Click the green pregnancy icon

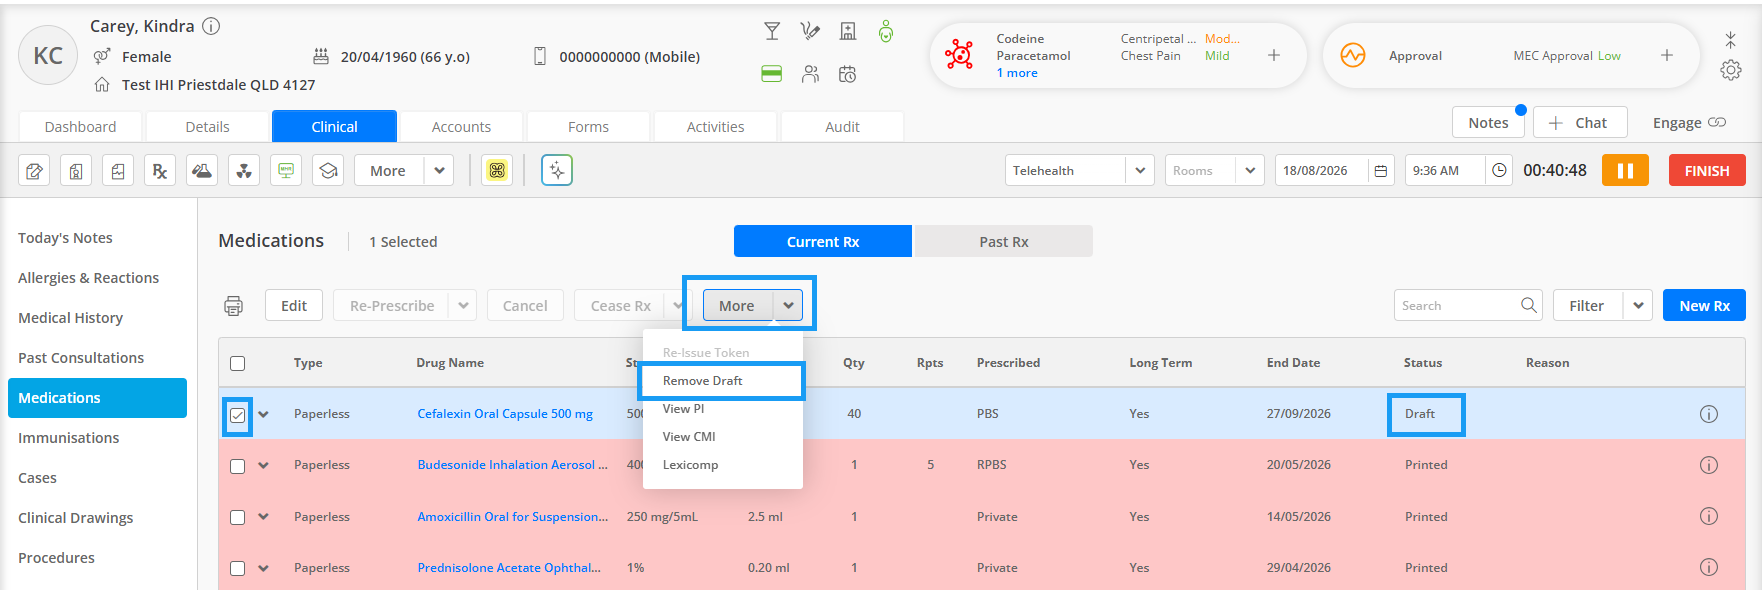[886, 32]
